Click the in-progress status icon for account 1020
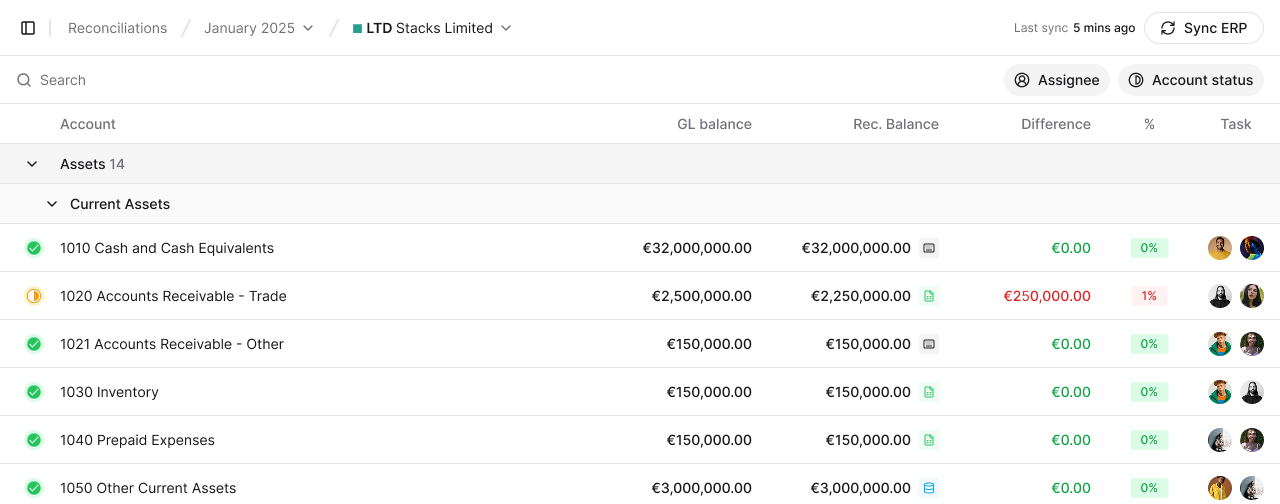 point(34,296)
